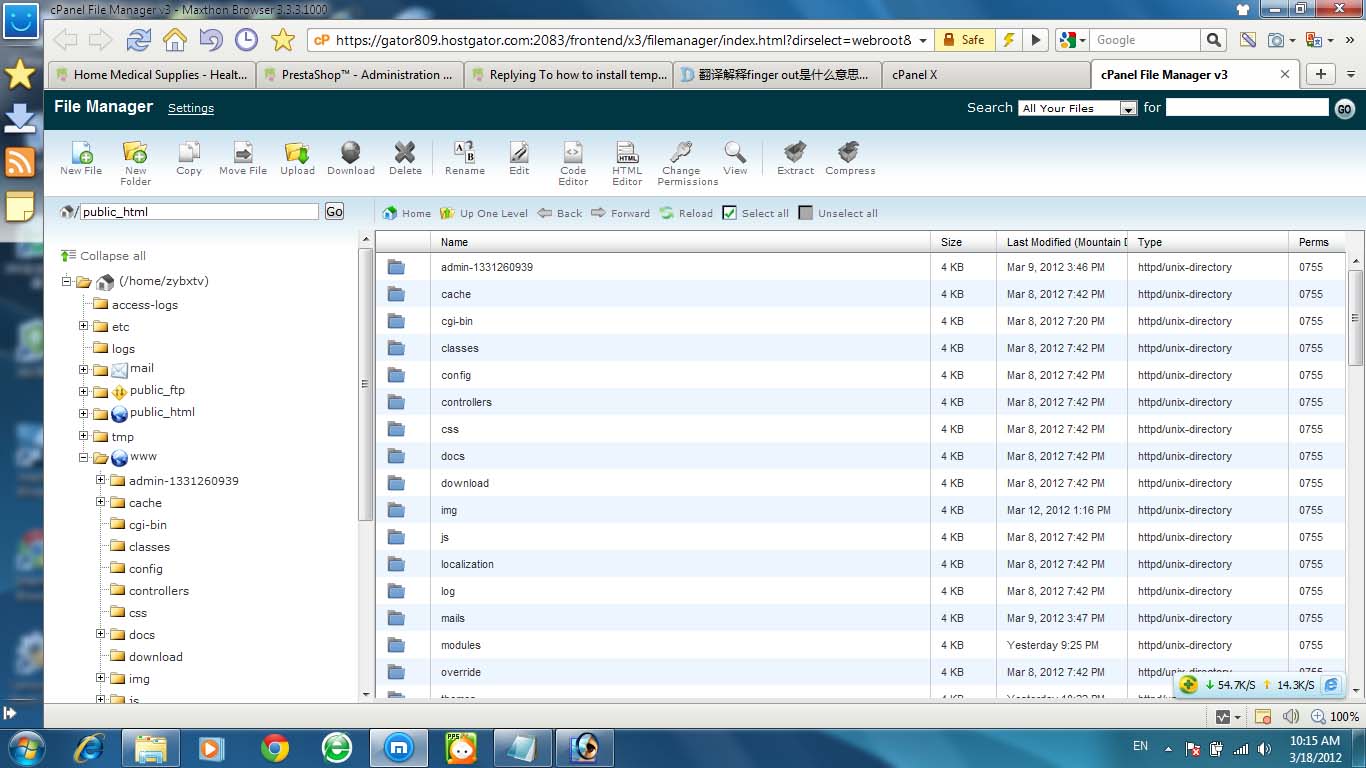Expand the mail folder in tree
The height and width of the screenshot is (768, 1366).
click(x=84, y=369)
